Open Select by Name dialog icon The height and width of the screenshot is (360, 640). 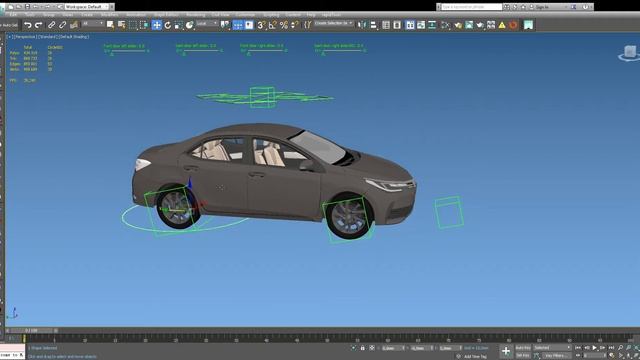121,25
